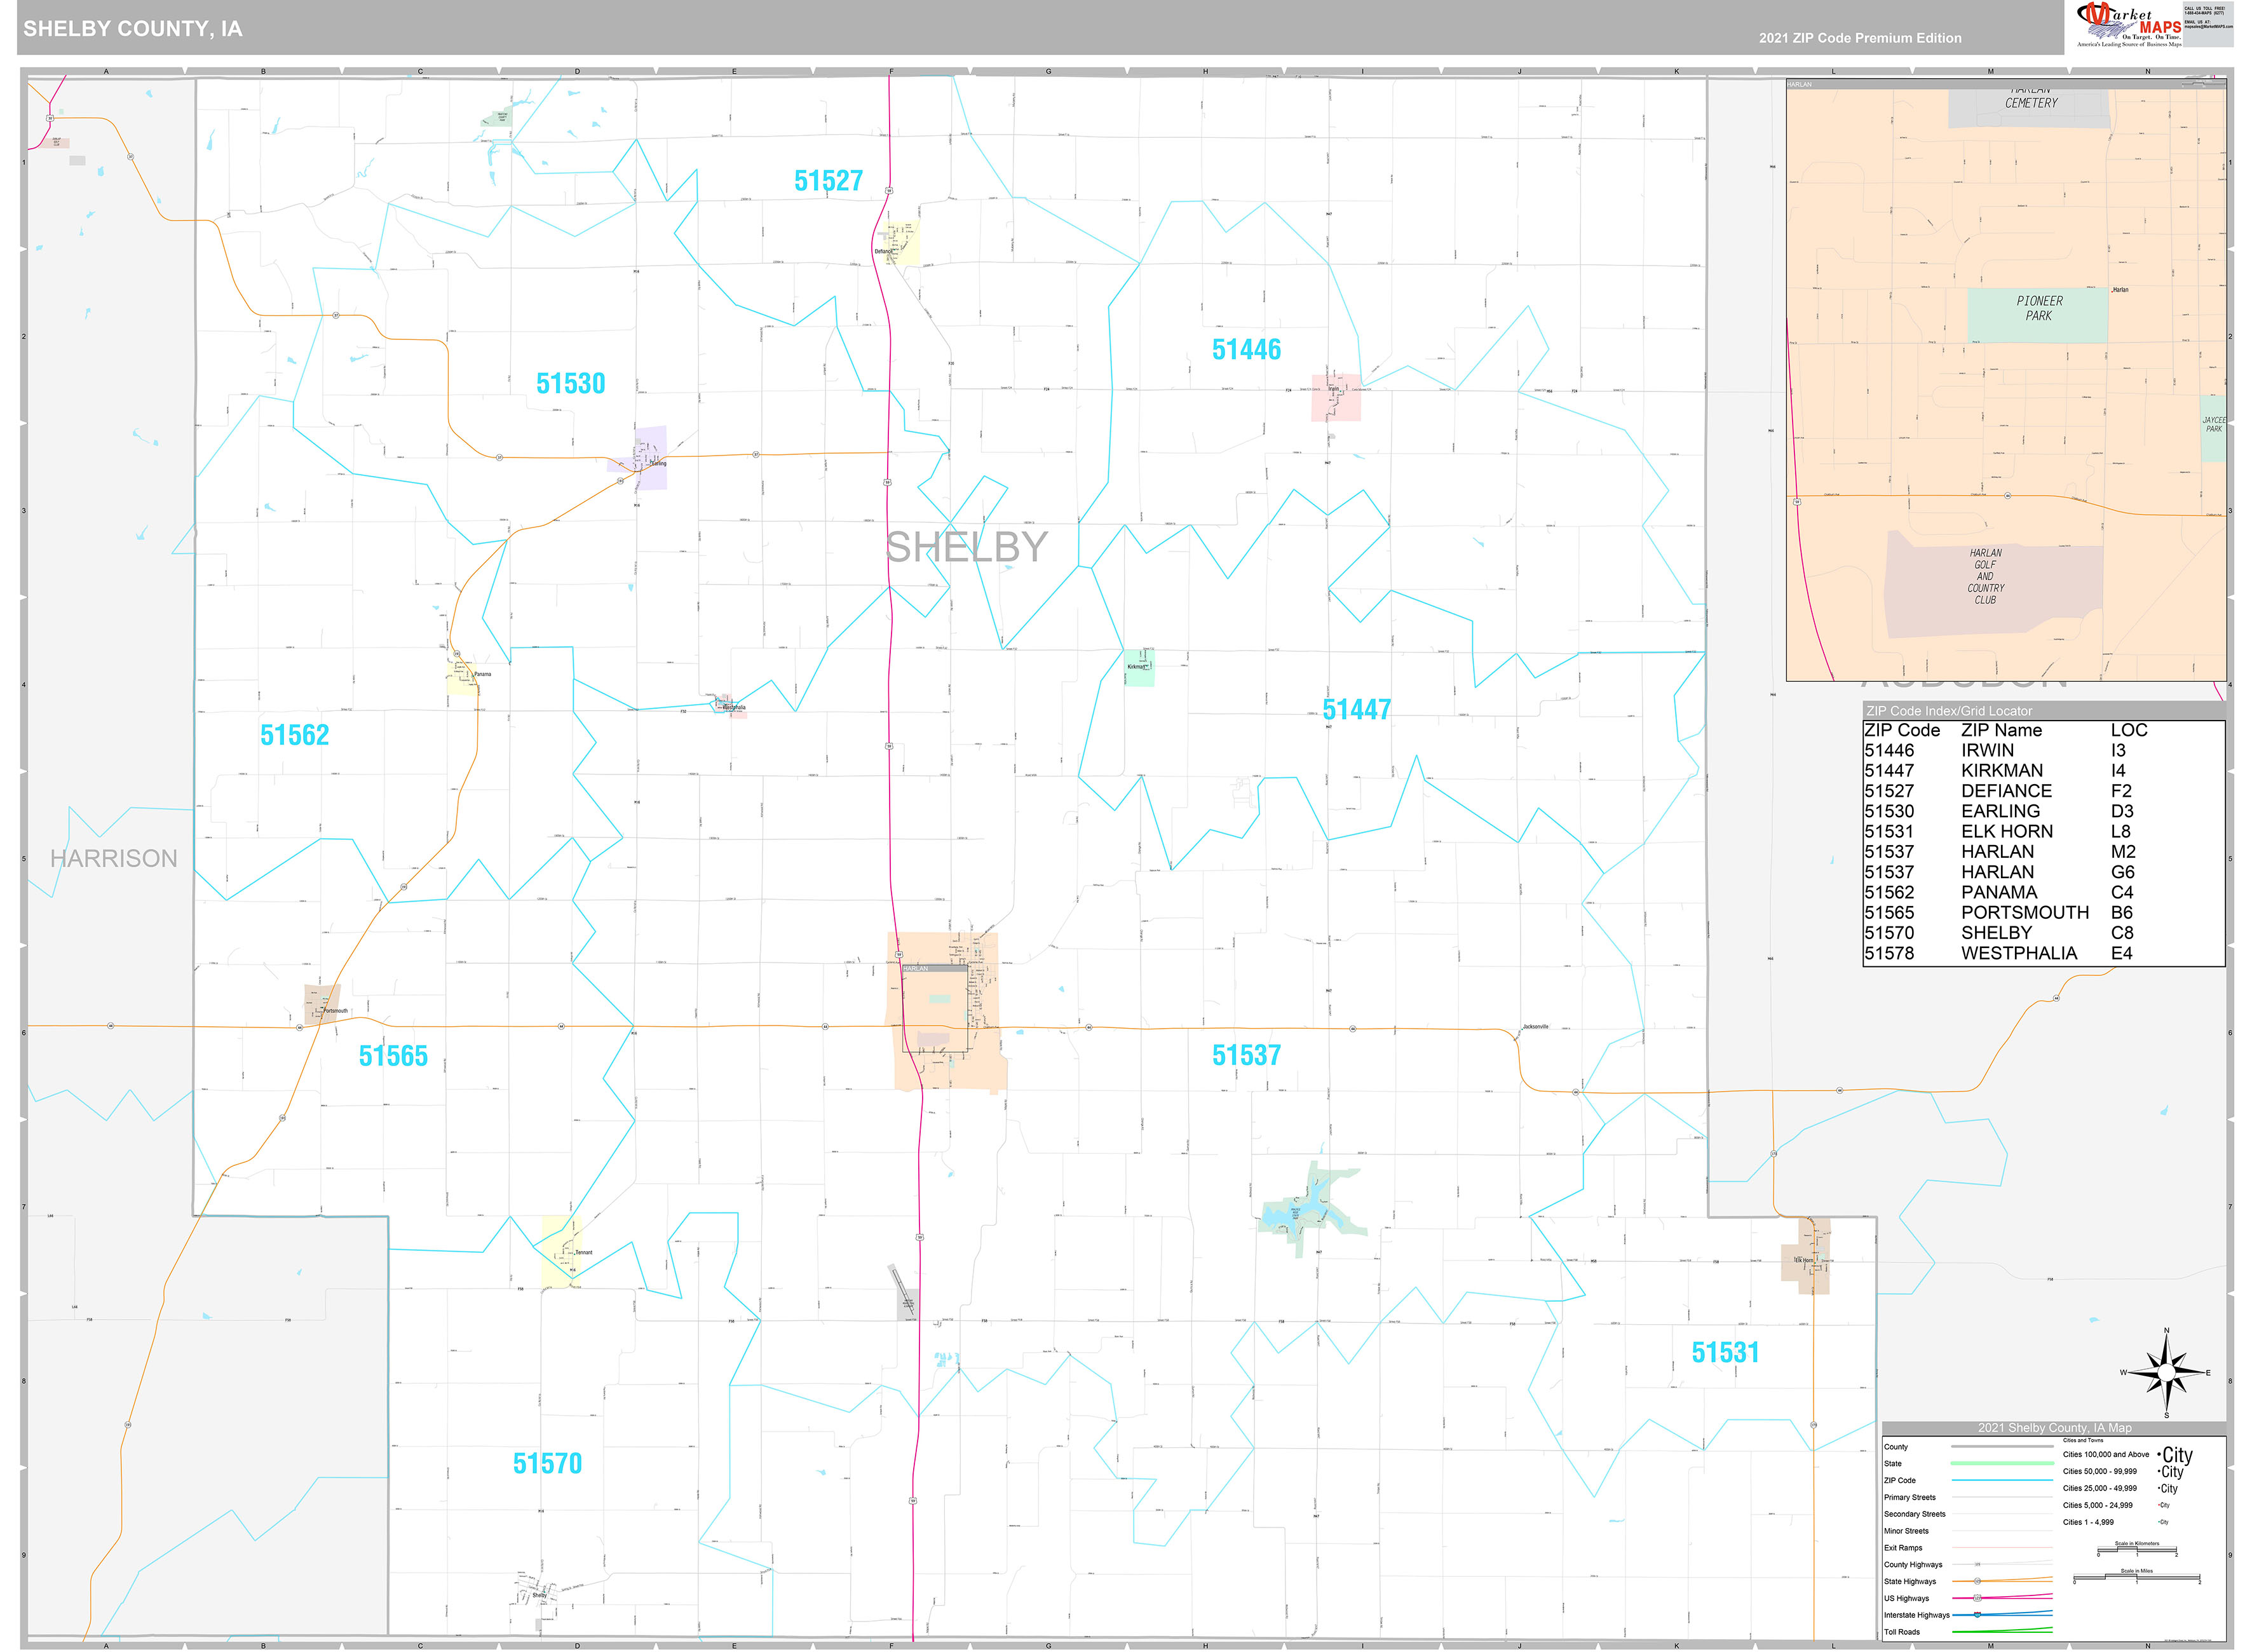Click the '2021 Shelby County, IA Map' legend title
This screenshot has width=2245, height=1652.
[2054, 1428]
